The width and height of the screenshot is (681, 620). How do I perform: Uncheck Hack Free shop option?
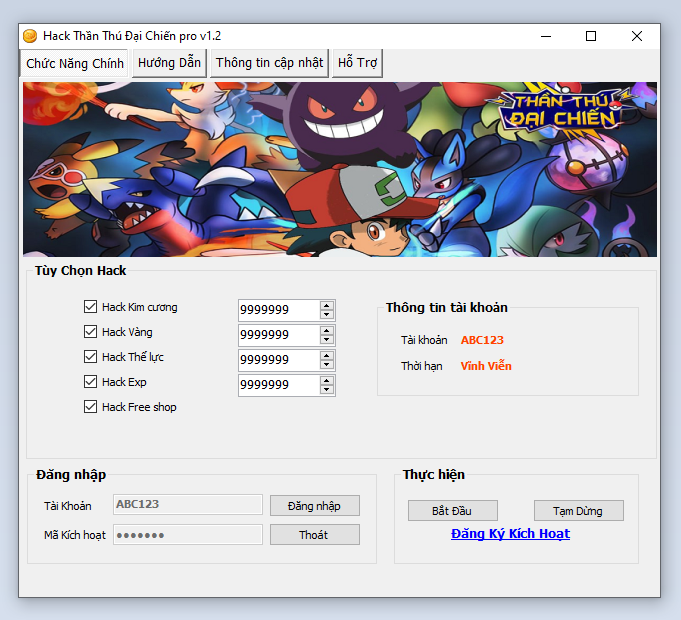(x=91, y=407)
